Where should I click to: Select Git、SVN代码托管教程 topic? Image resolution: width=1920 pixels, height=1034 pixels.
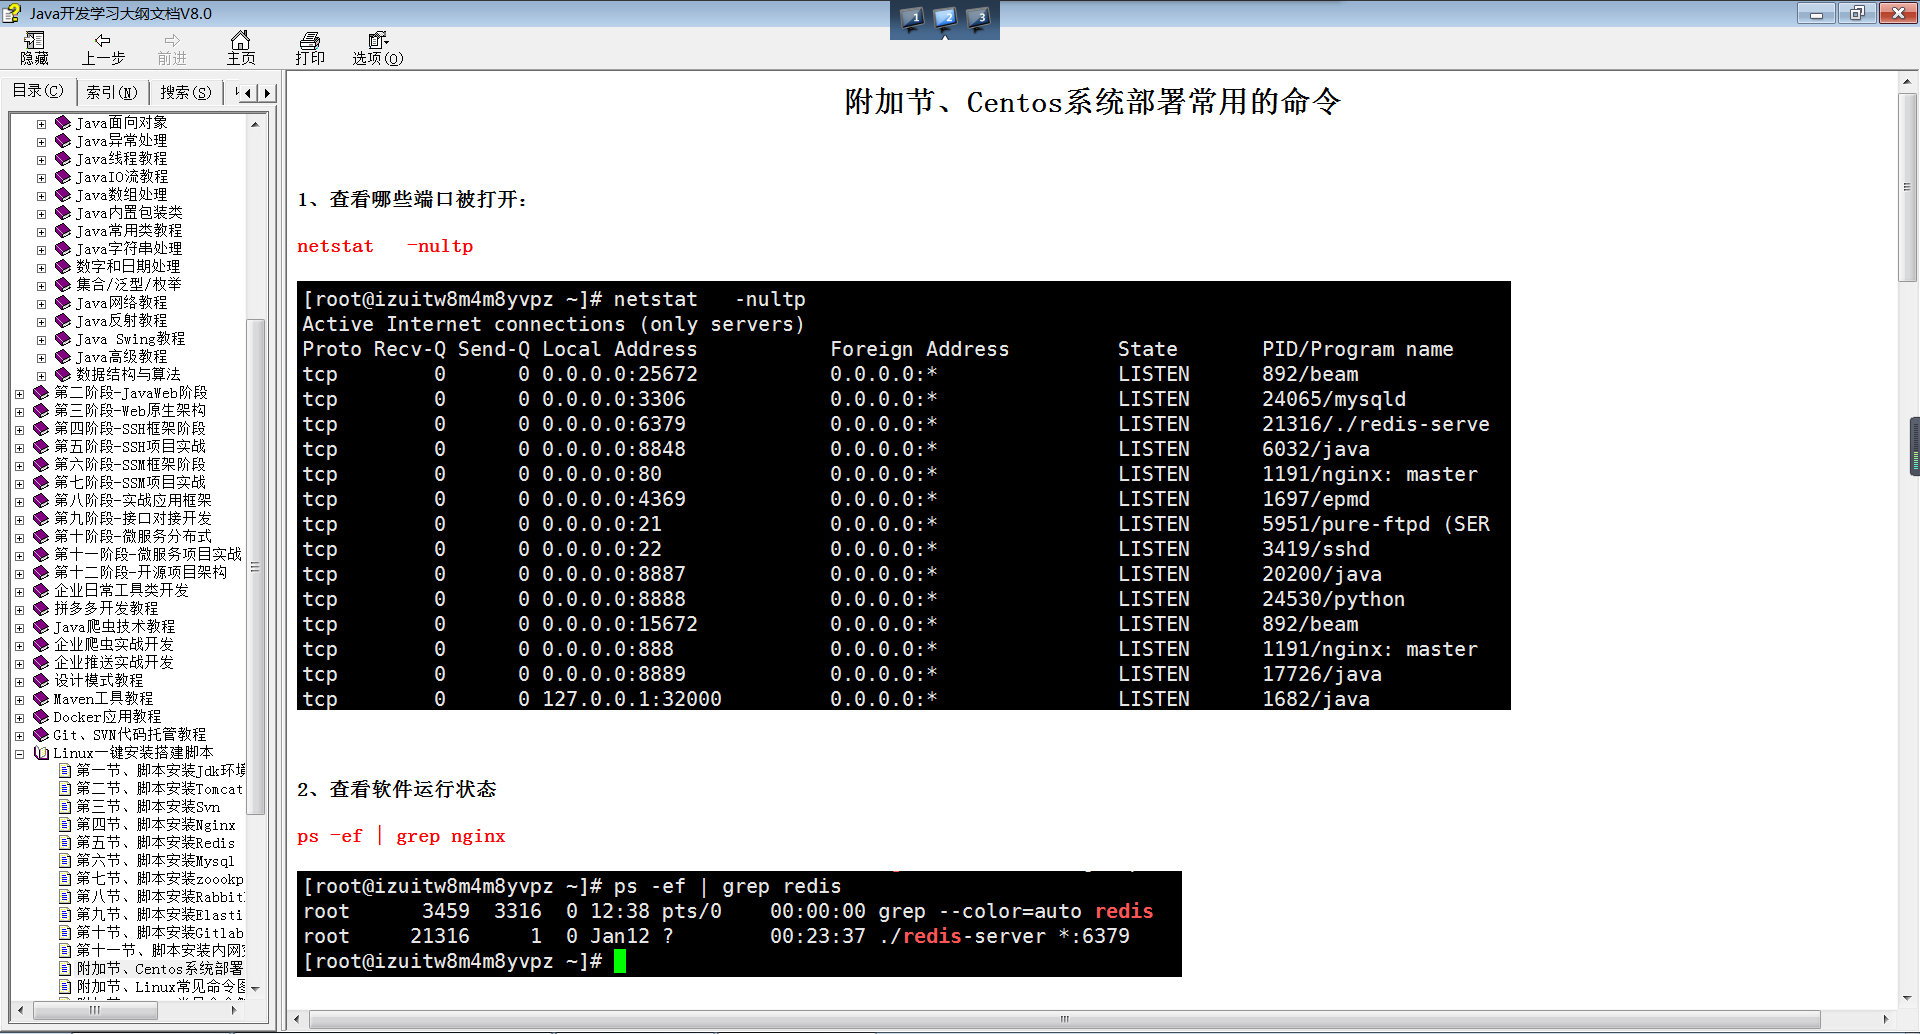coord(129,735)
